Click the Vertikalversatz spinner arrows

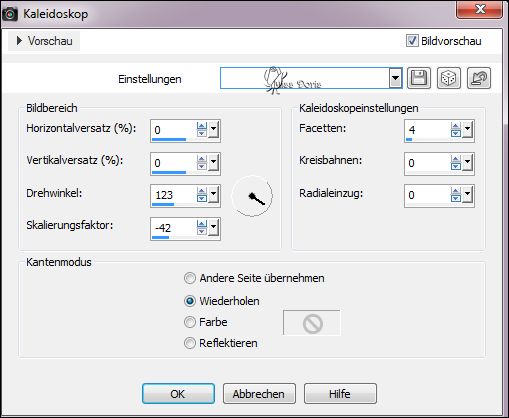tap(202, 162)
